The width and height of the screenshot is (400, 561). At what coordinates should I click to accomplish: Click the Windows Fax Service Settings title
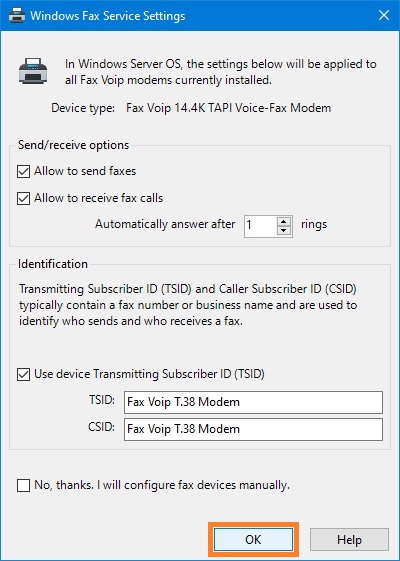(x=108, y=16)
